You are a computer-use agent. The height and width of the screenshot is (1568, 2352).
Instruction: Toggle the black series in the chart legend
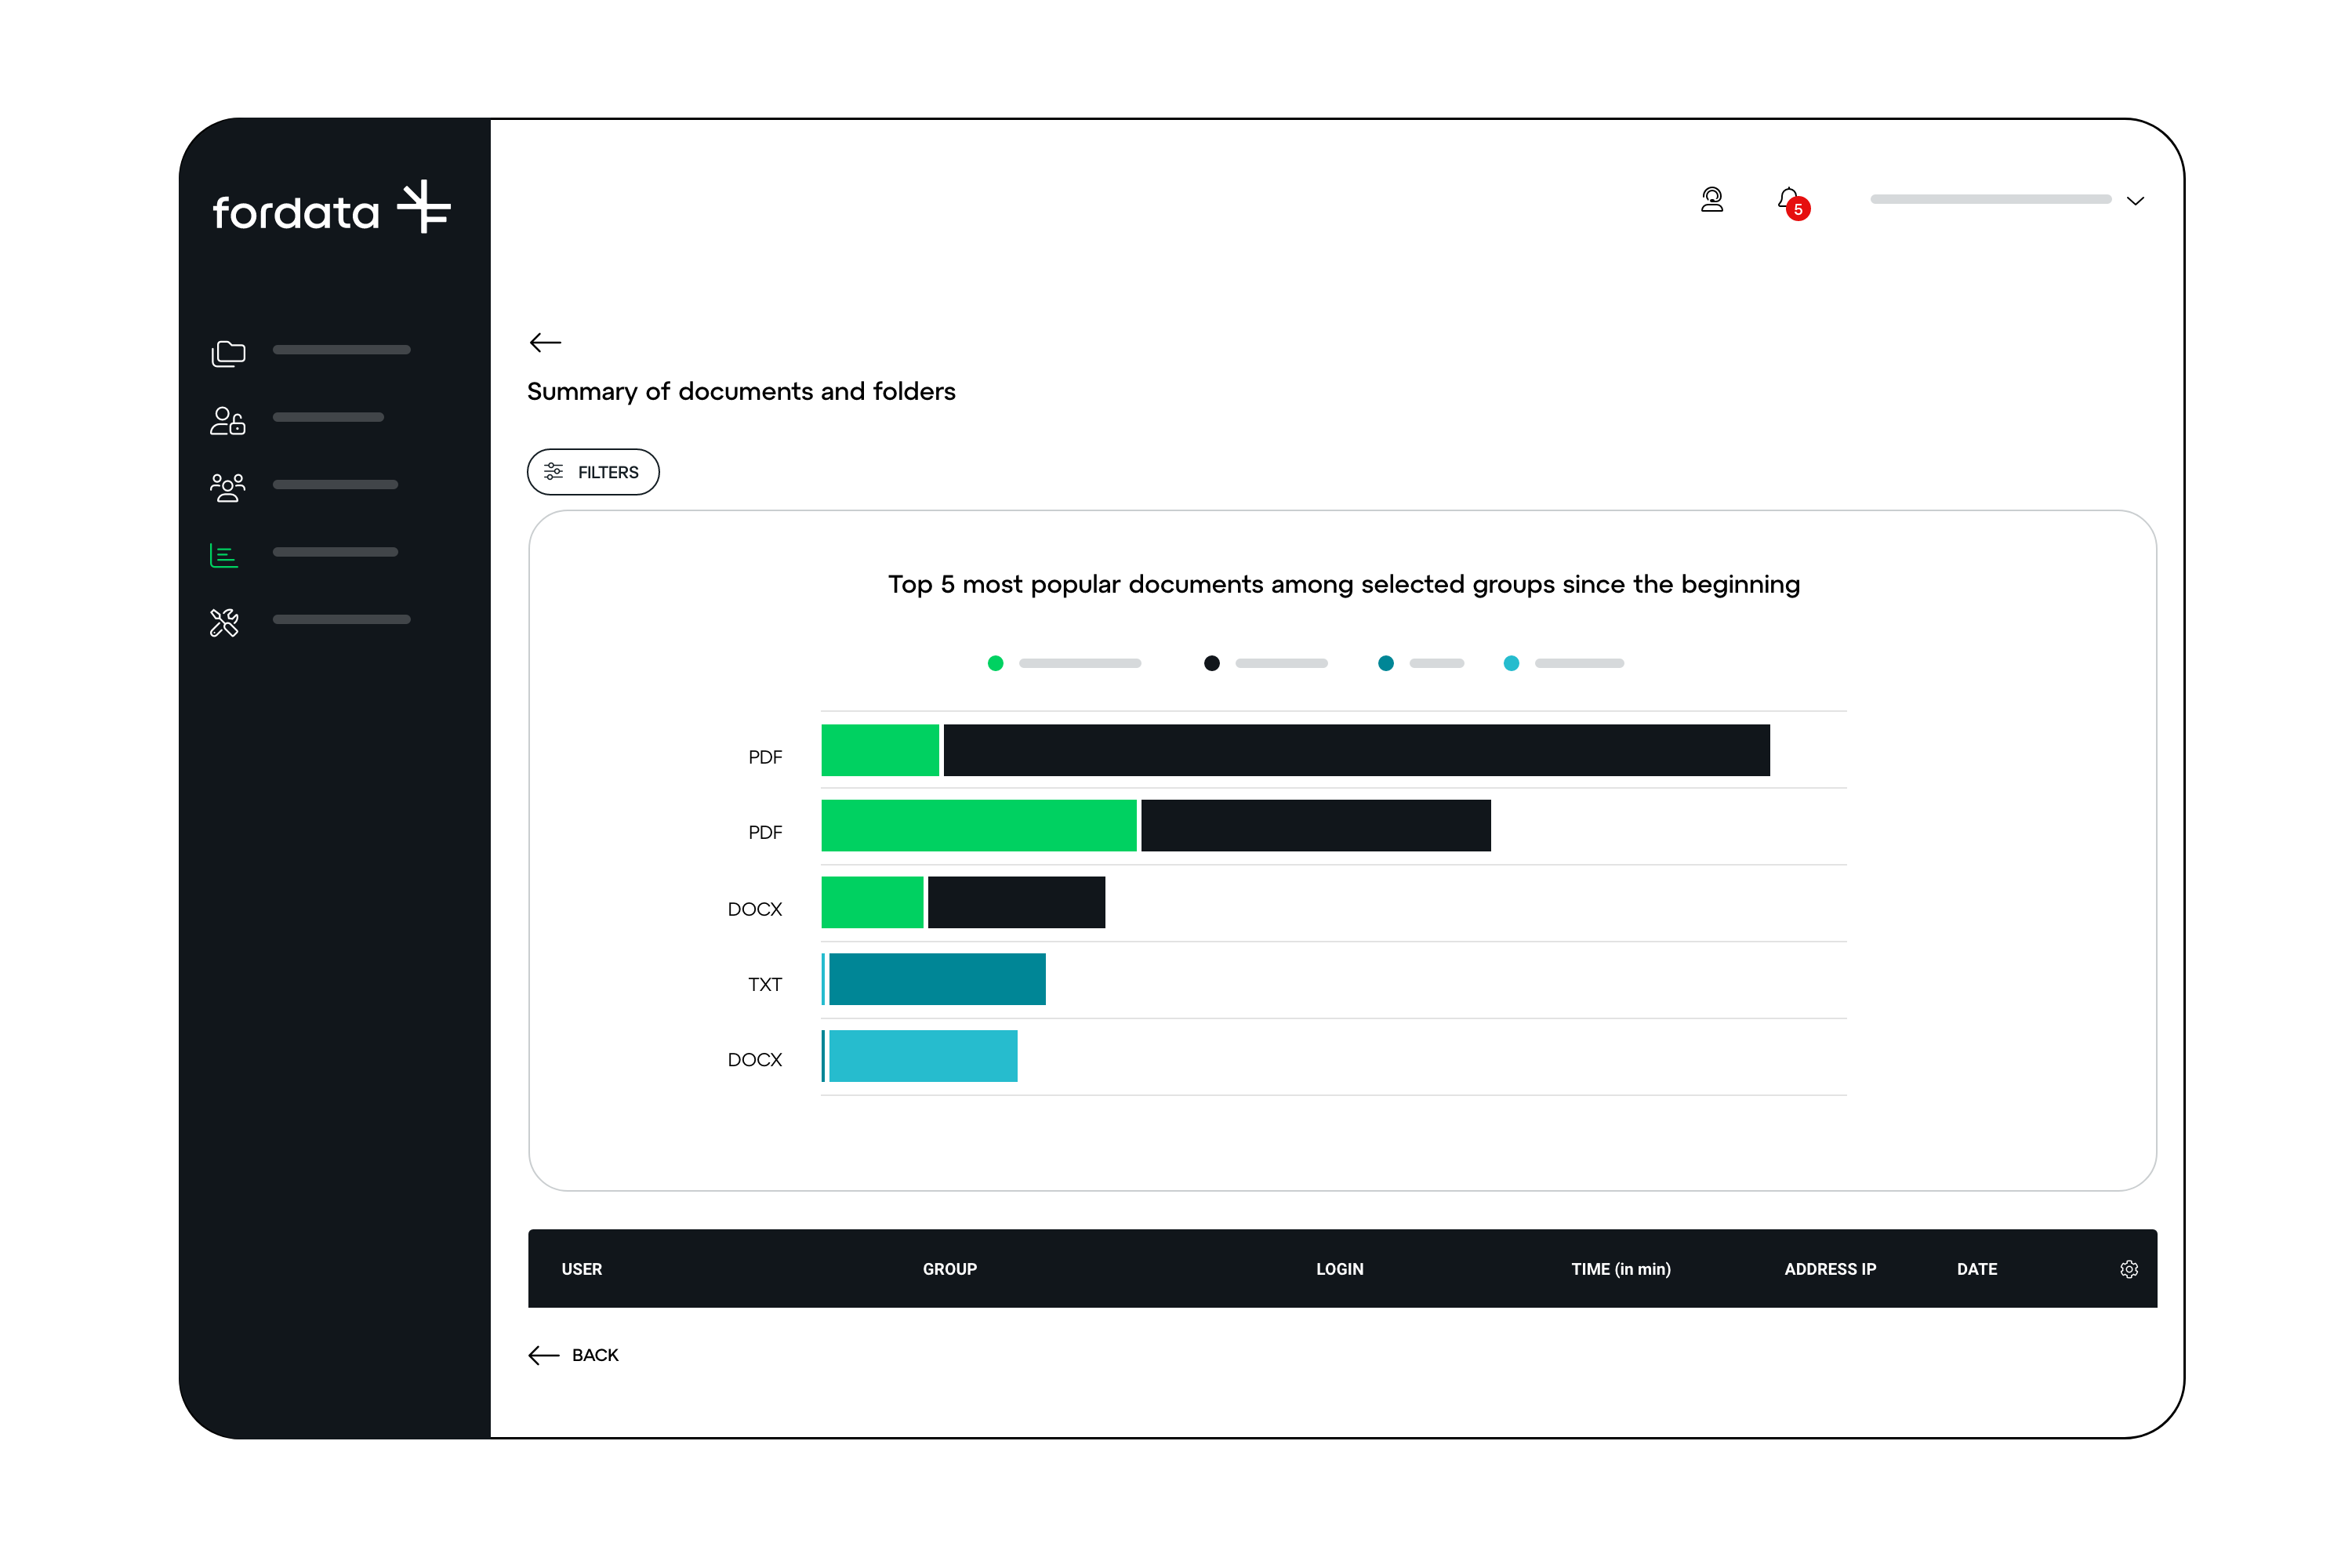tap(1211, 663)
